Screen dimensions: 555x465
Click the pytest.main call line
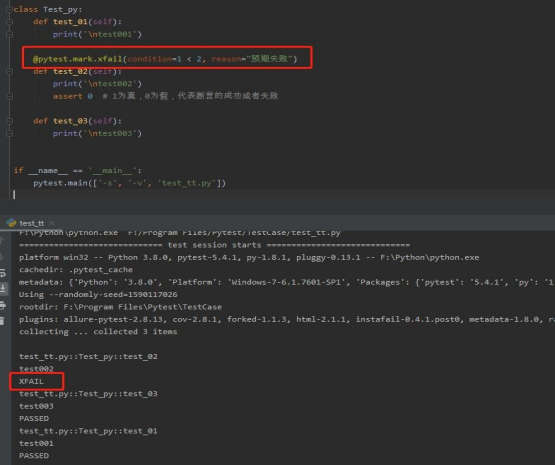(x=129, y=183)
